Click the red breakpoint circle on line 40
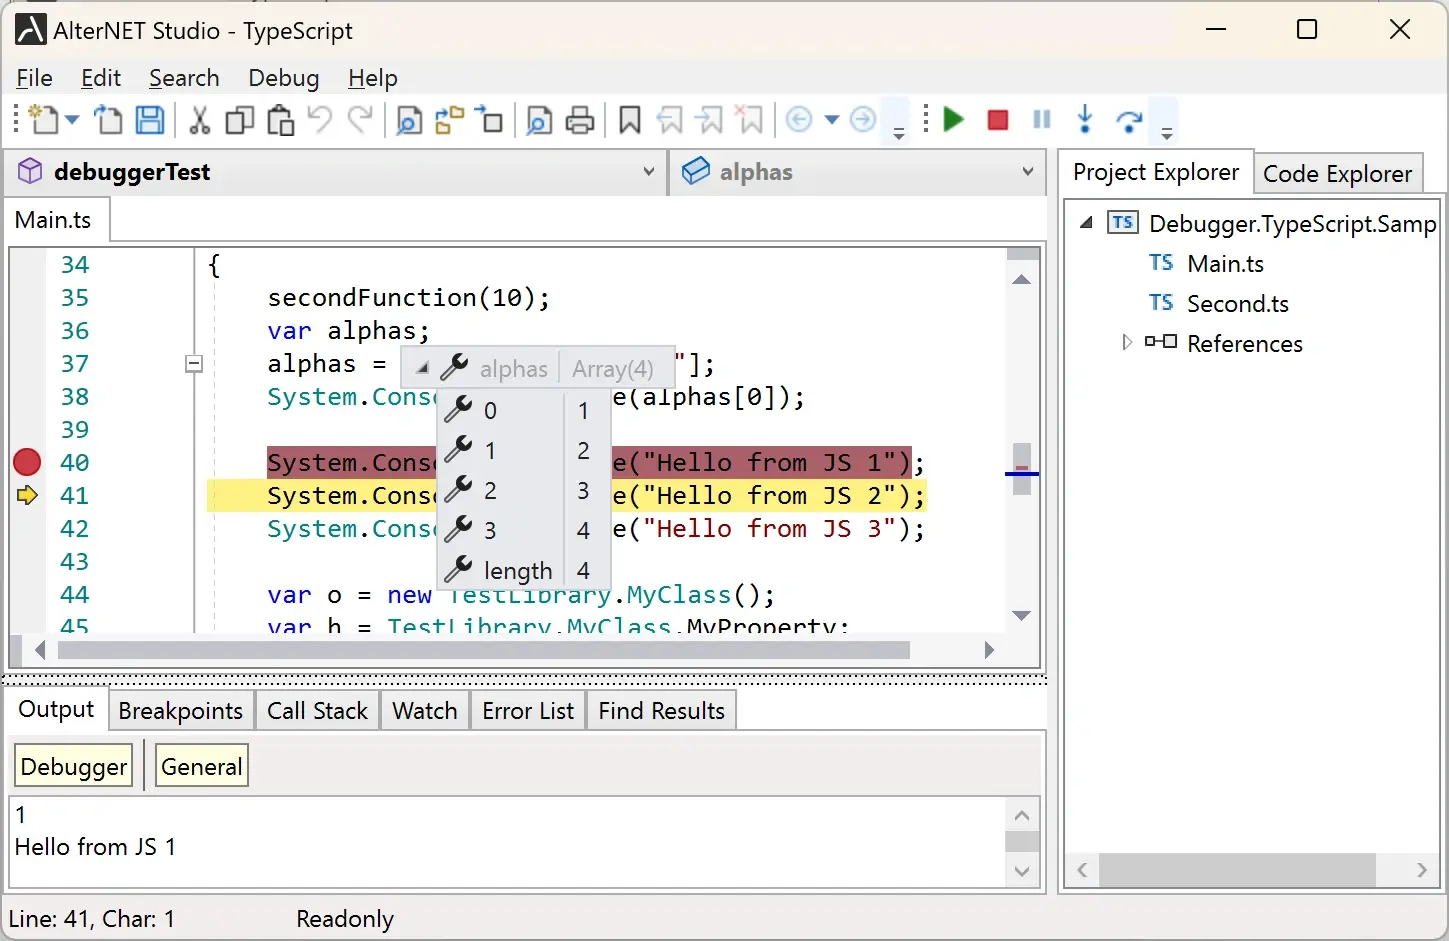Screen dimensions: 1449x941 26,462
